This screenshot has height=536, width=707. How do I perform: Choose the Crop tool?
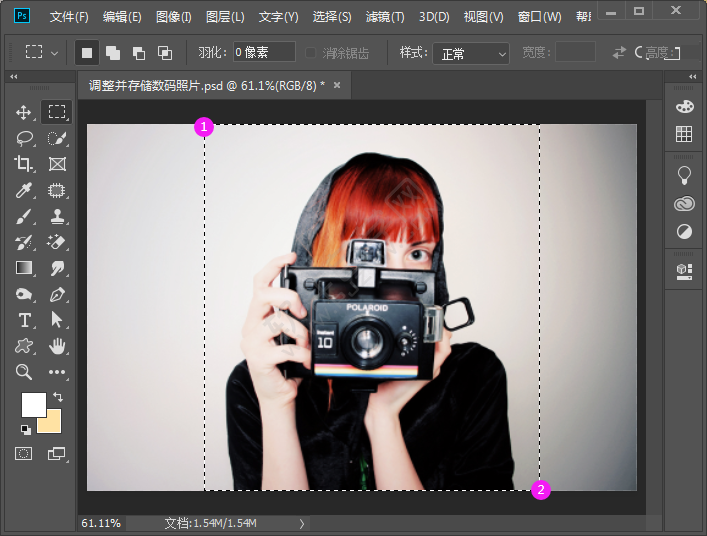25,164
